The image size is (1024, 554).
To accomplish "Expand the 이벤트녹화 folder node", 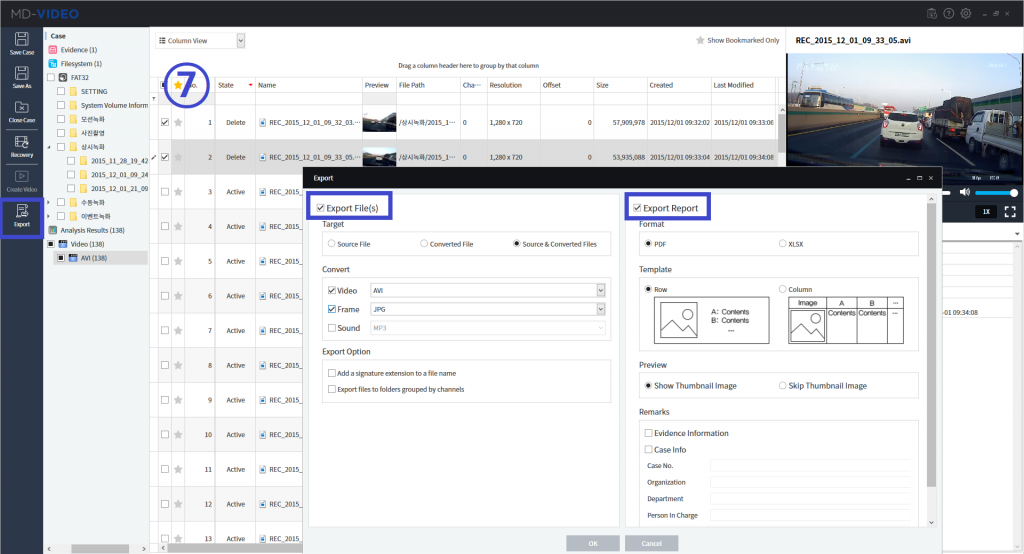I will coord(49,216).
